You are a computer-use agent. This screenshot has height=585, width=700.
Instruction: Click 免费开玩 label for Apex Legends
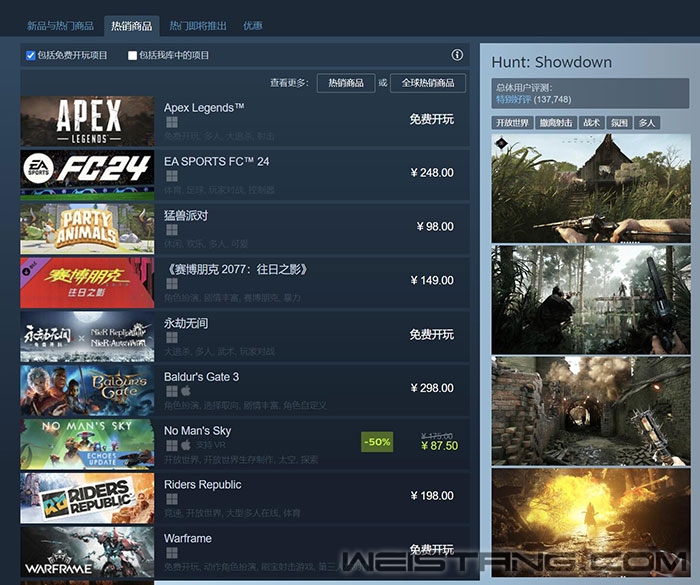pyautogui.click(x=432, y=119)
